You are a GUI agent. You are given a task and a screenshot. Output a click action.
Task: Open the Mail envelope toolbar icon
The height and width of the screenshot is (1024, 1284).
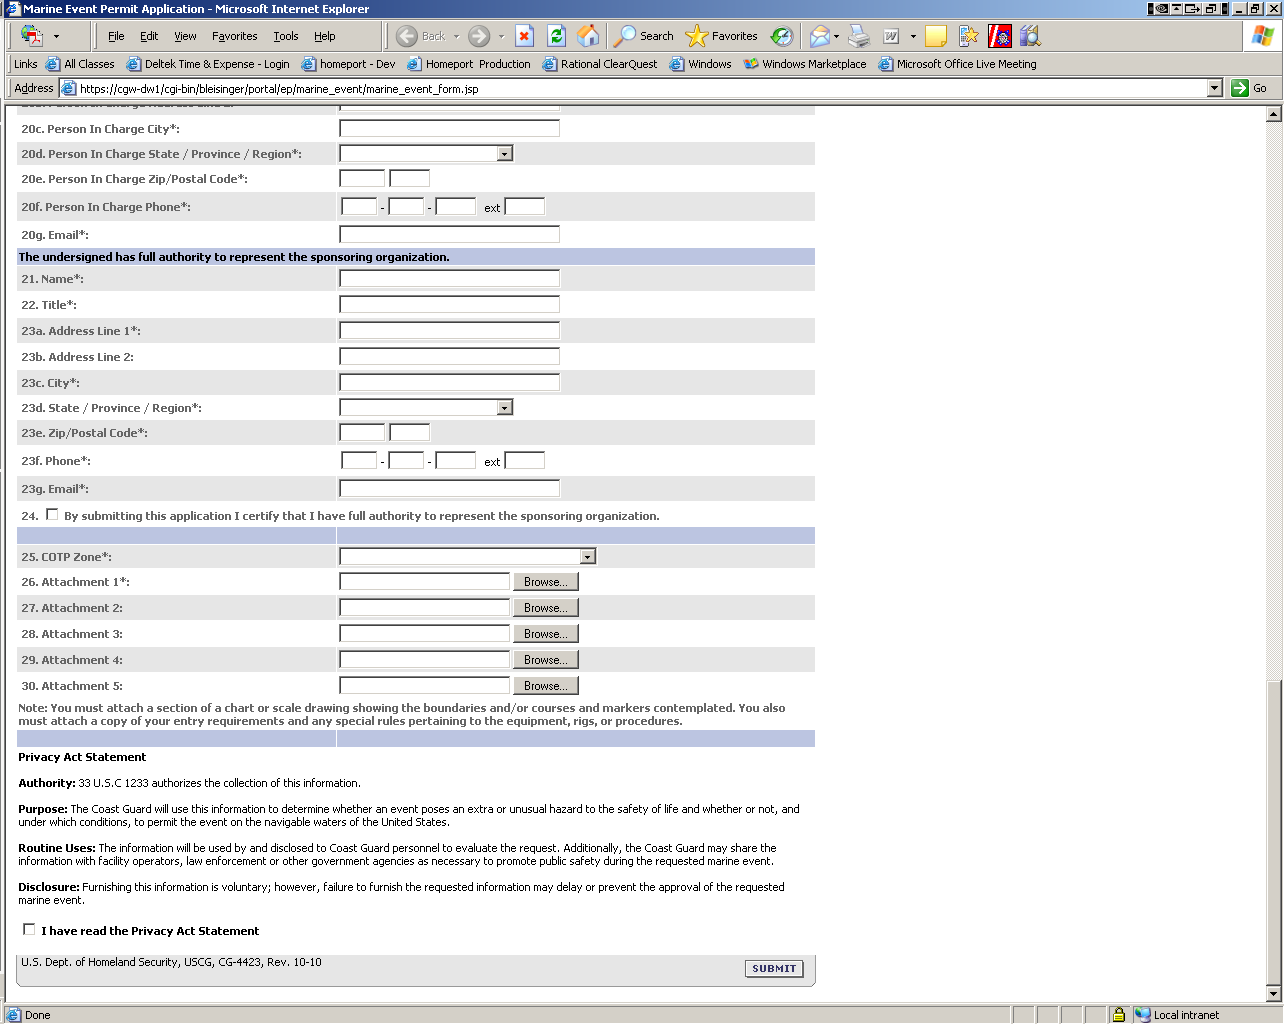pyautogui.click(x=819, y=36)
